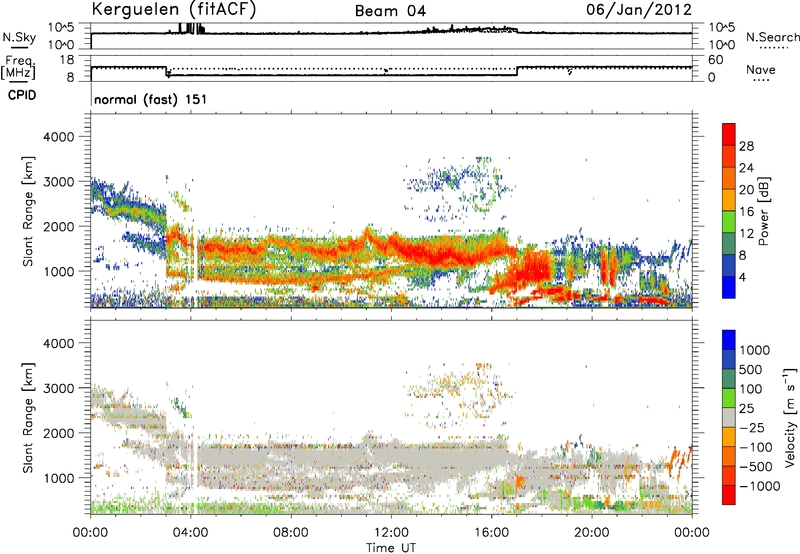Click the 'Kerguelen (fitACF)' title text
The height and width of the screenshot is (554, 800).
coord(173,9)
